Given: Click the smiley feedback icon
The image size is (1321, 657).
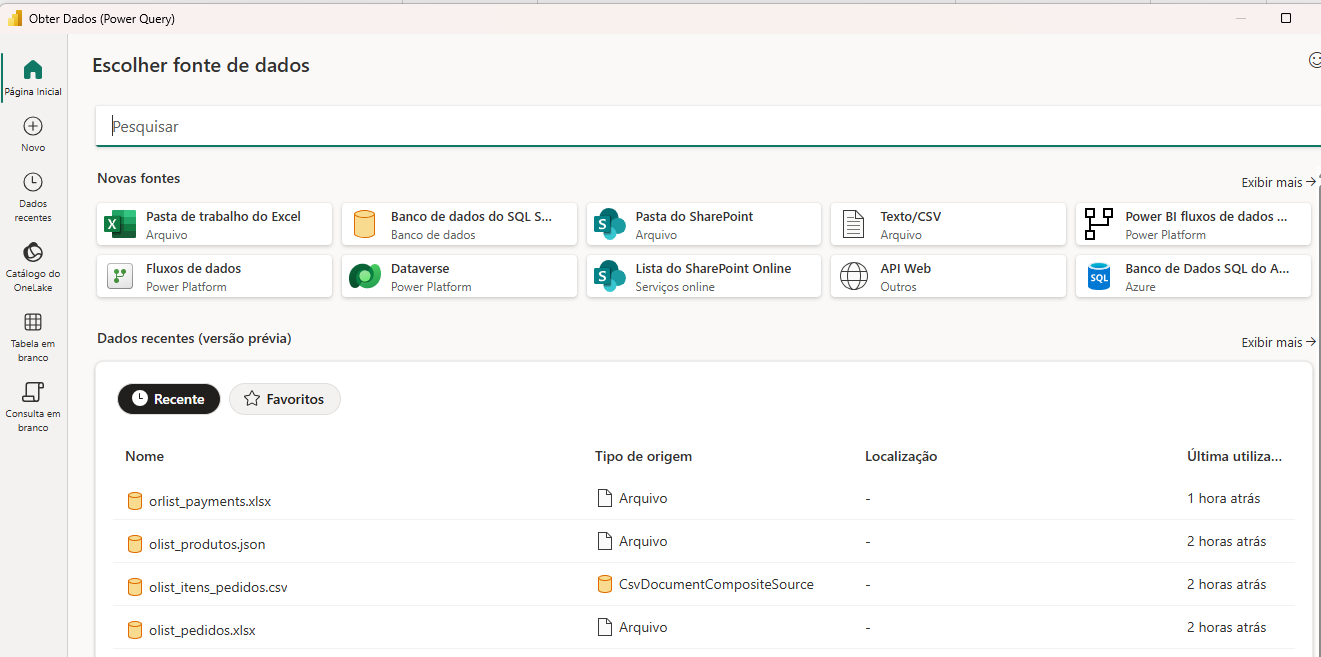Looking at the screenshot, I should coord(1315,60).
